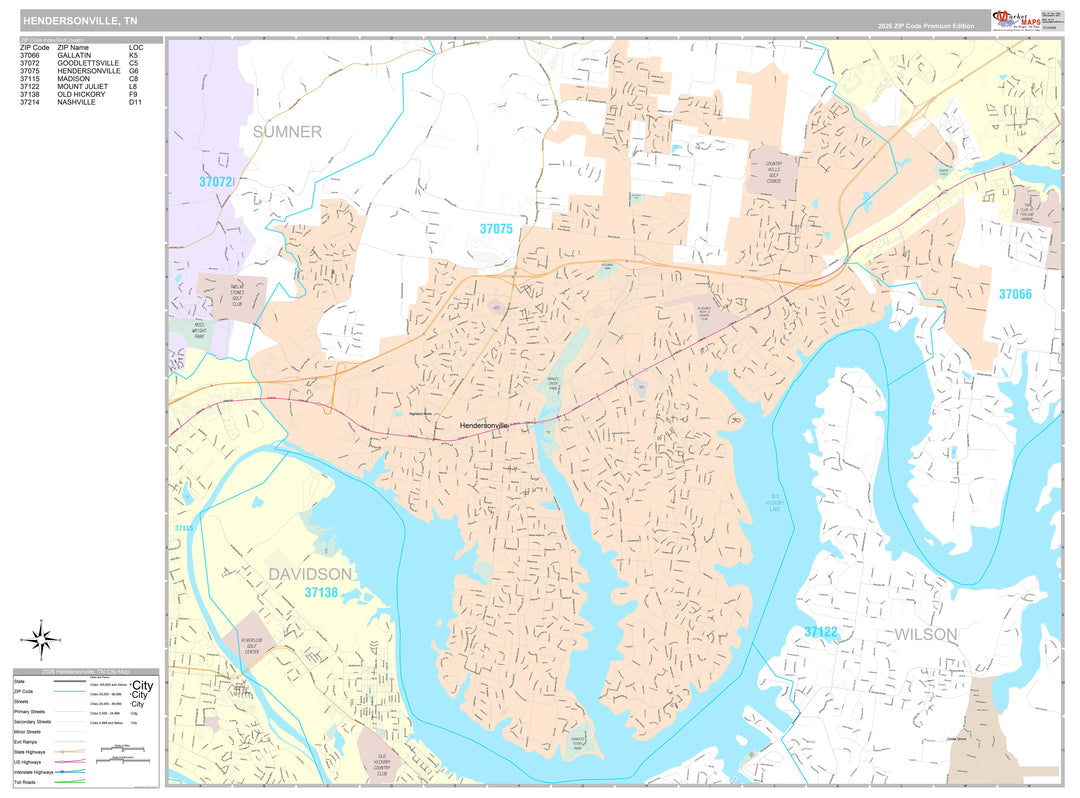Viewport: 1080px width, 798px height.
Task: Click the Interstate Highways blue line sample
Action: (x=70, y=772)
